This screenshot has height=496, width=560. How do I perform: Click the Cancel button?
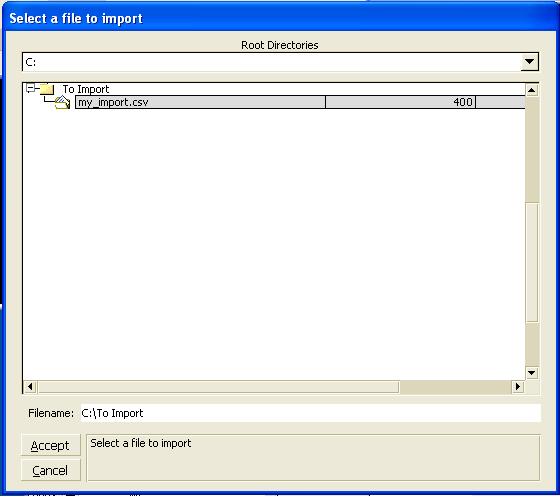click(x=50, y=470)
